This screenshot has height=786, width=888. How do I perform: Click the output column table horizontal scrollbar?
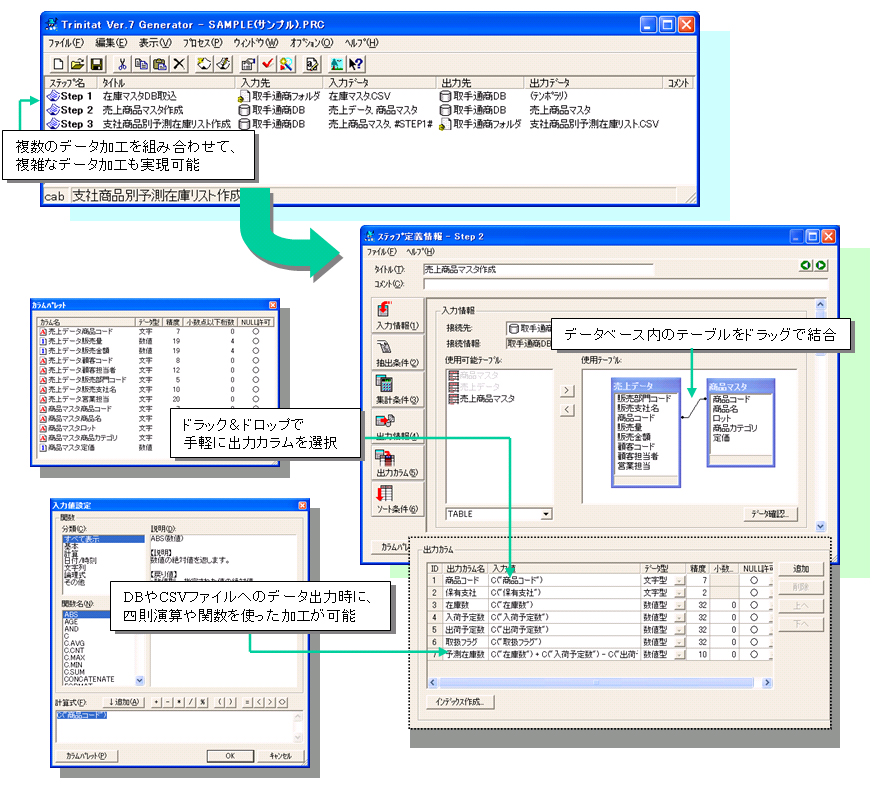[600, 683]
